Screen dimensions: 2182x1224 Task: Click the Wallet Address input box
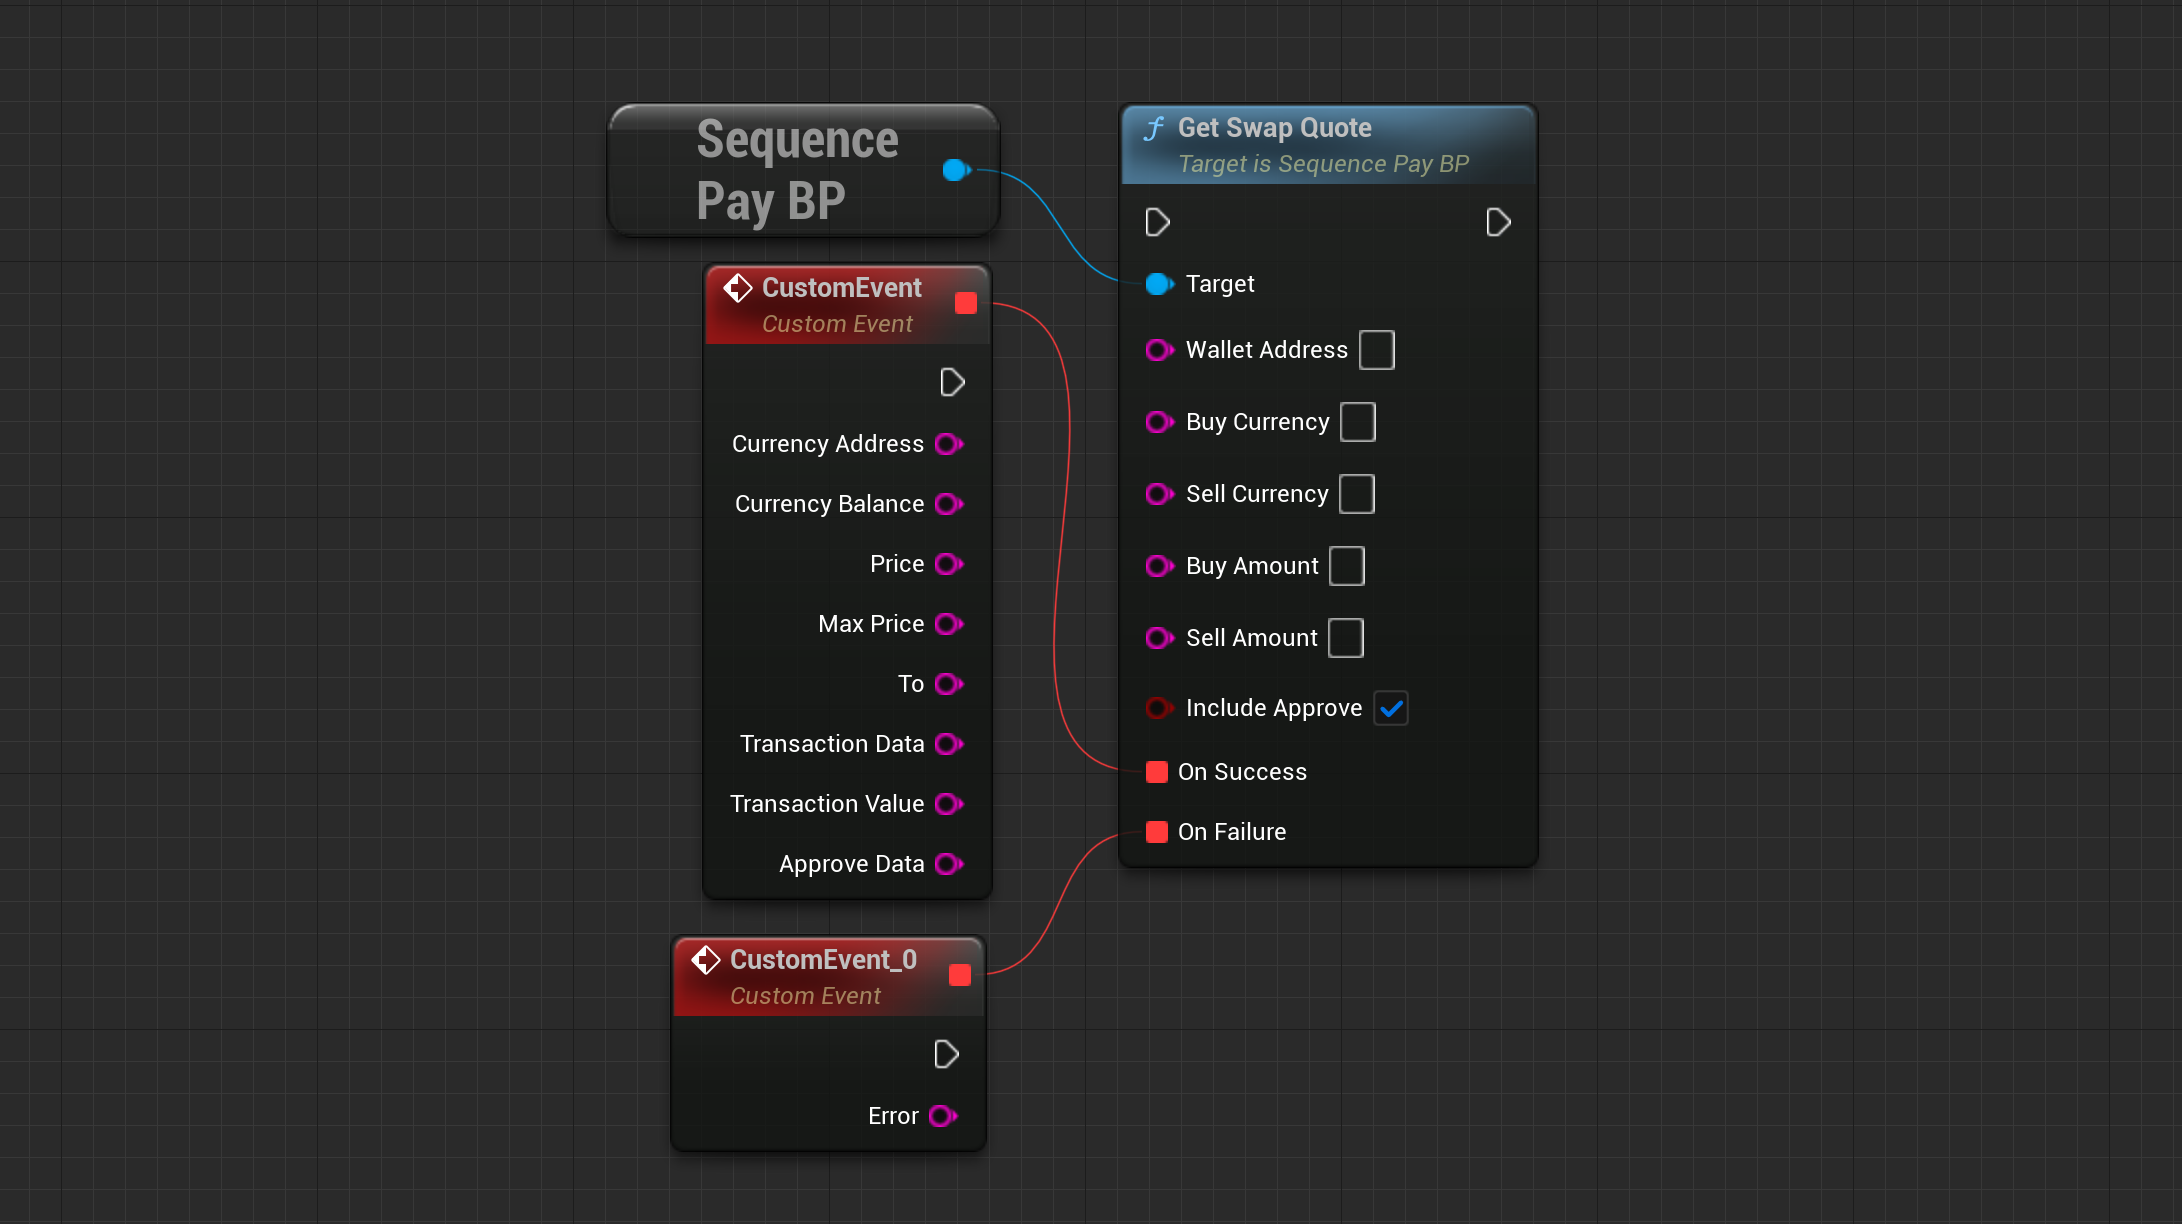[1376, 350]
